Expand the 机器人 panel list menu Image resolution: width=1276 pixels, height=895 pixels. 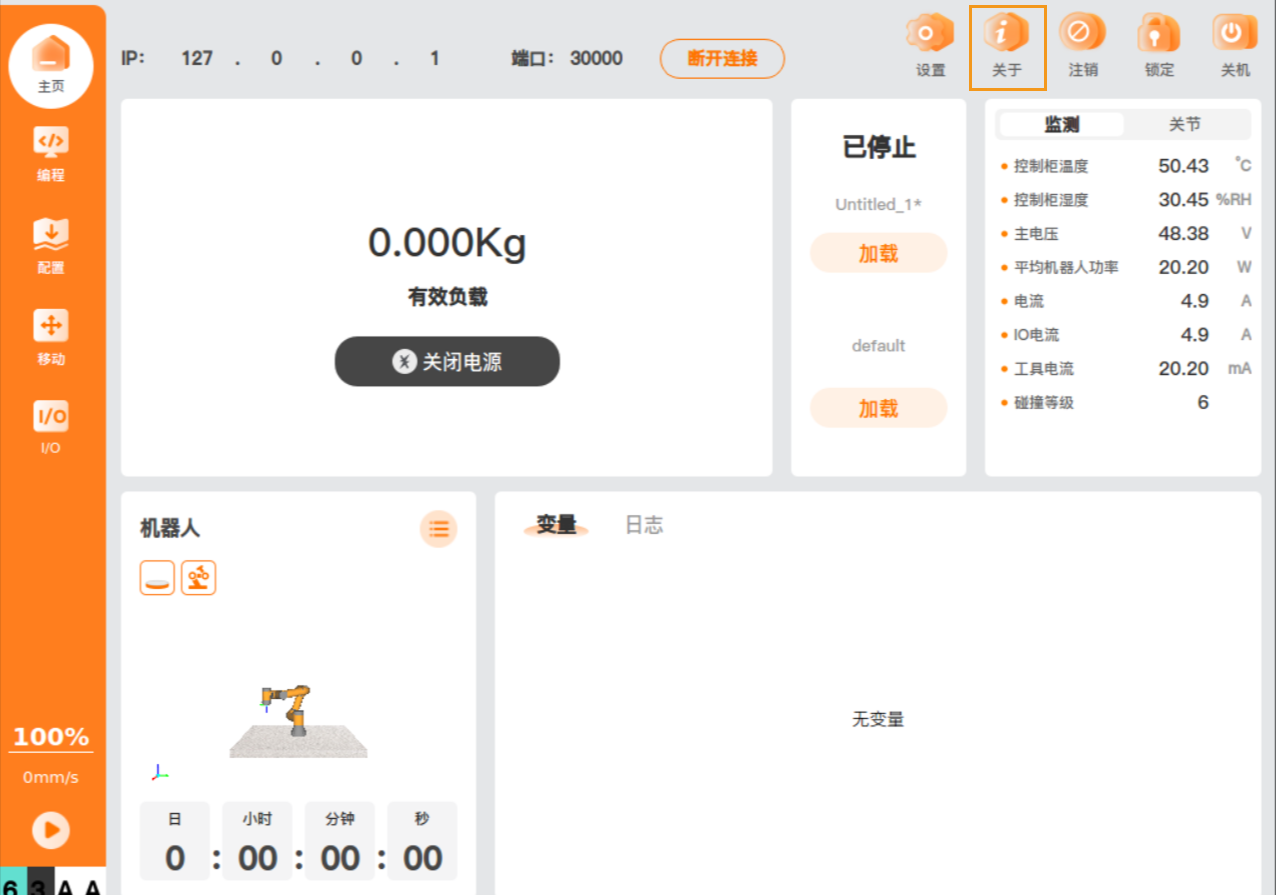click(438, 529)
